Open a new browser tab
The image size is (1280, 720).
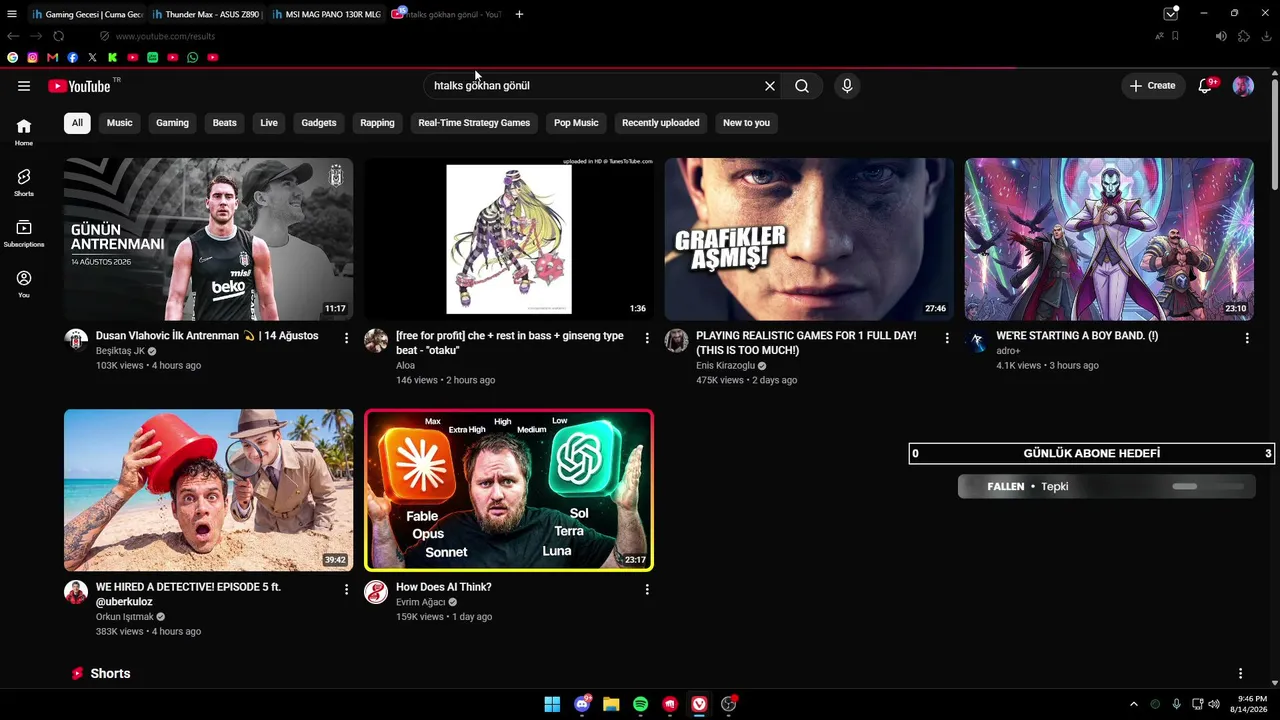(x=519, y=14)
